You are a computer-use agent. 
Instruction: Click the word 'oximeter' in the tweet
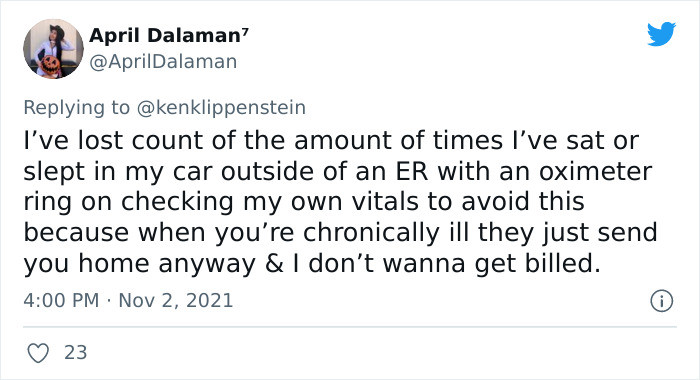(x=595, y=171)
